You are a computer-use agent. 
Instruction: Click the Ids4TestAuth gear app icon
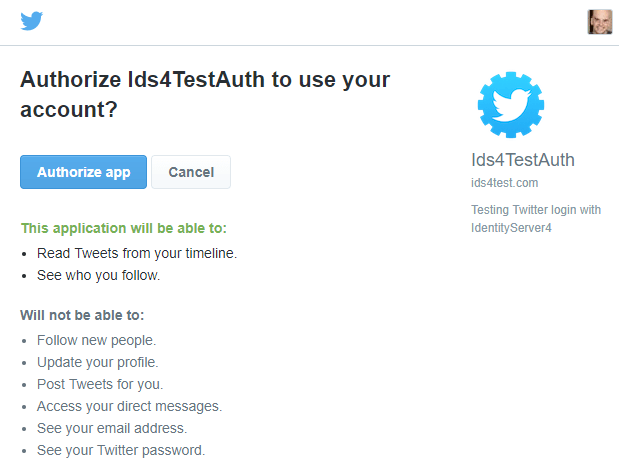click(511, 105)
